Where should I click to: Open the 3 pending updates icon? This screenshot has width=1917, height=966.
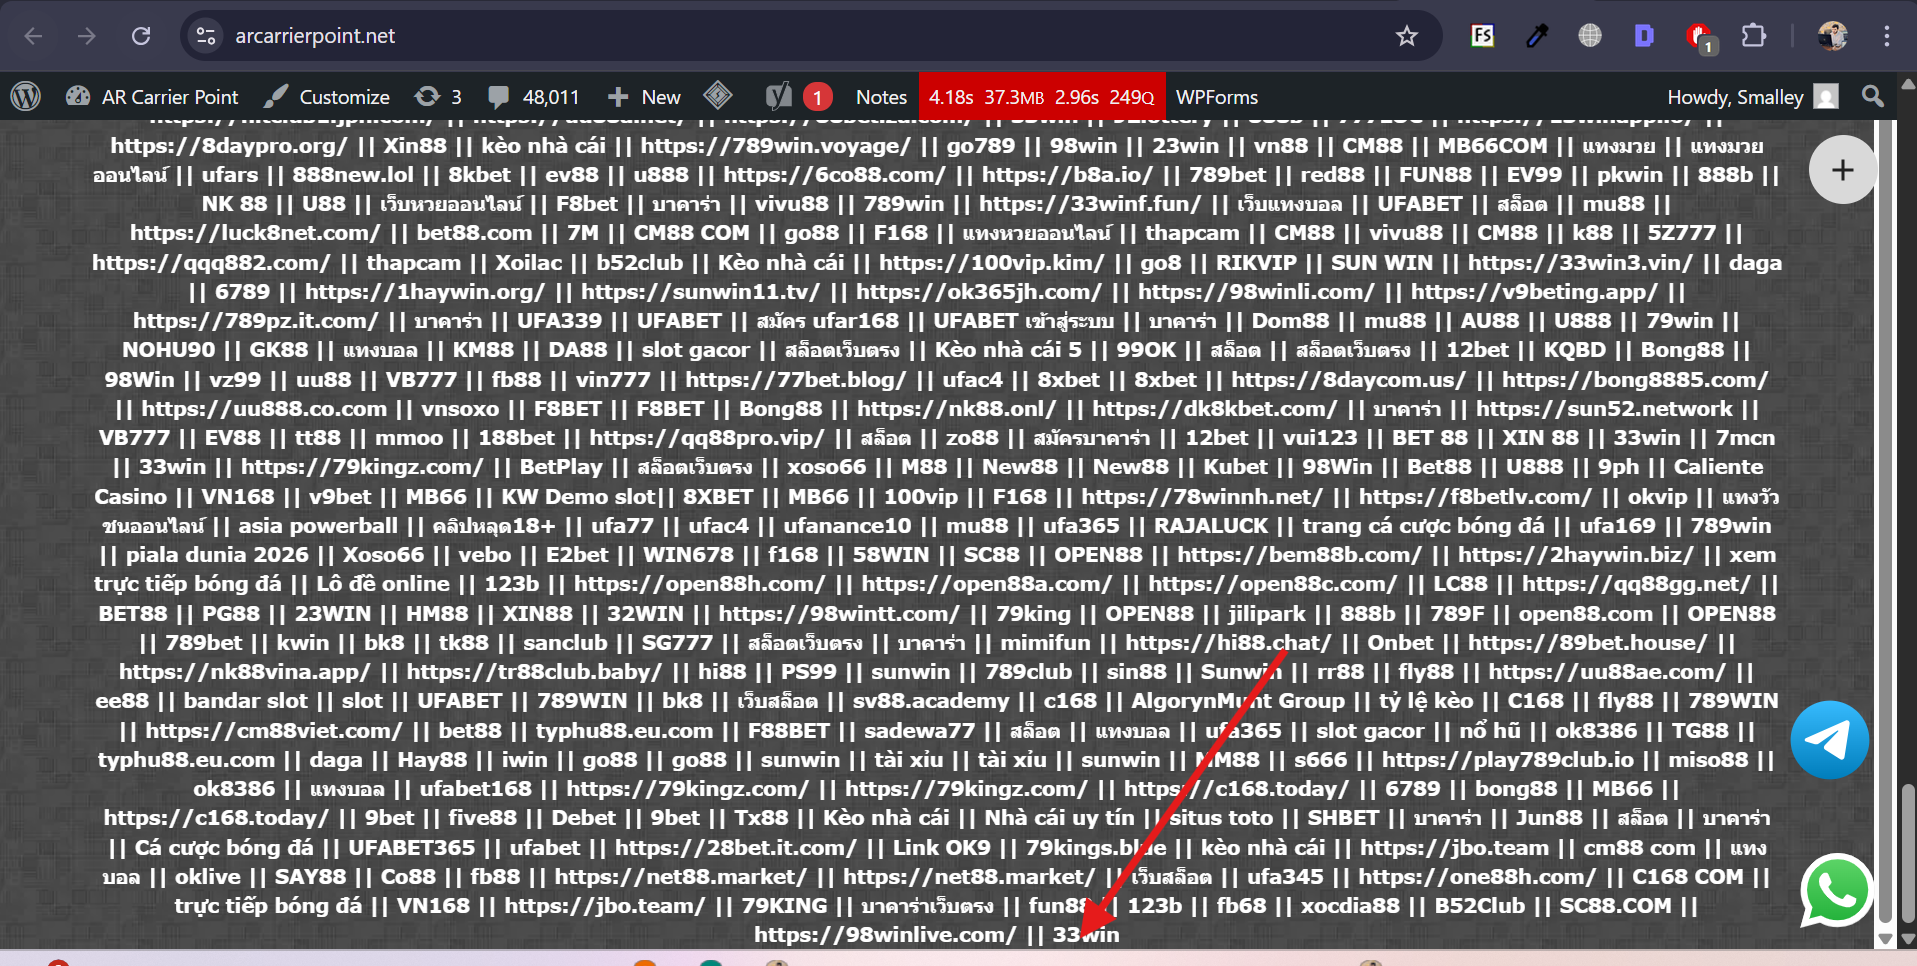(x=438, y=97)
